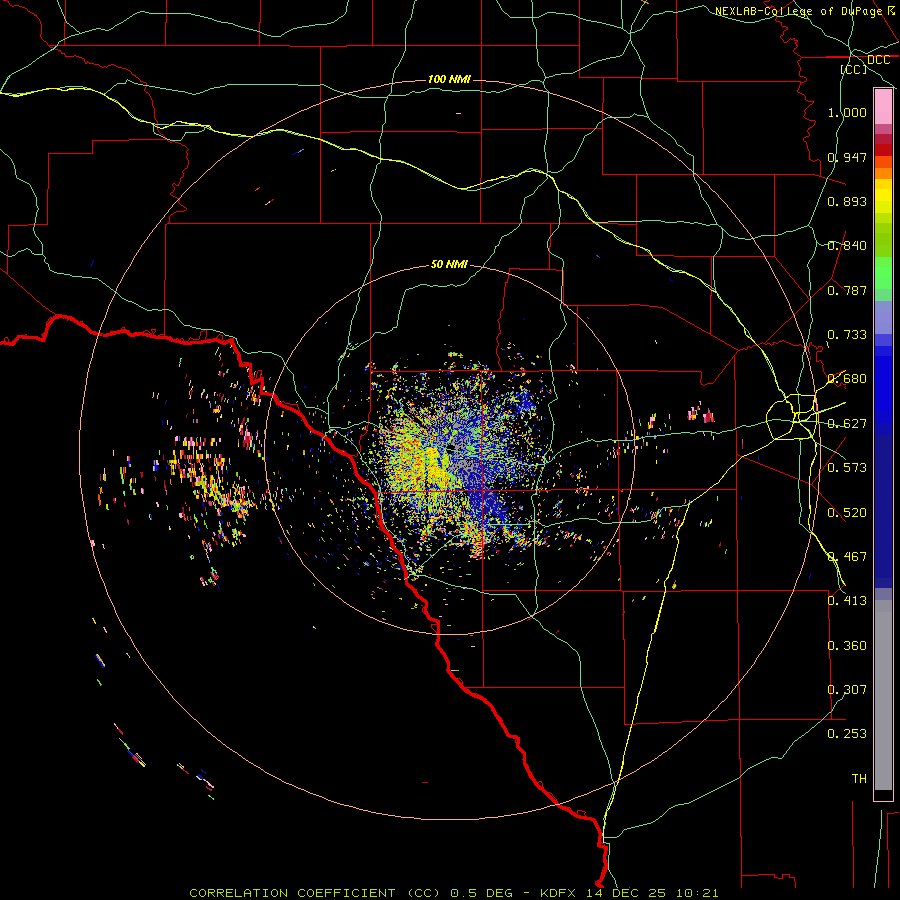Click the TH threshold label
The width and height of the screenshot is (900, 900).
coord(859,779)
